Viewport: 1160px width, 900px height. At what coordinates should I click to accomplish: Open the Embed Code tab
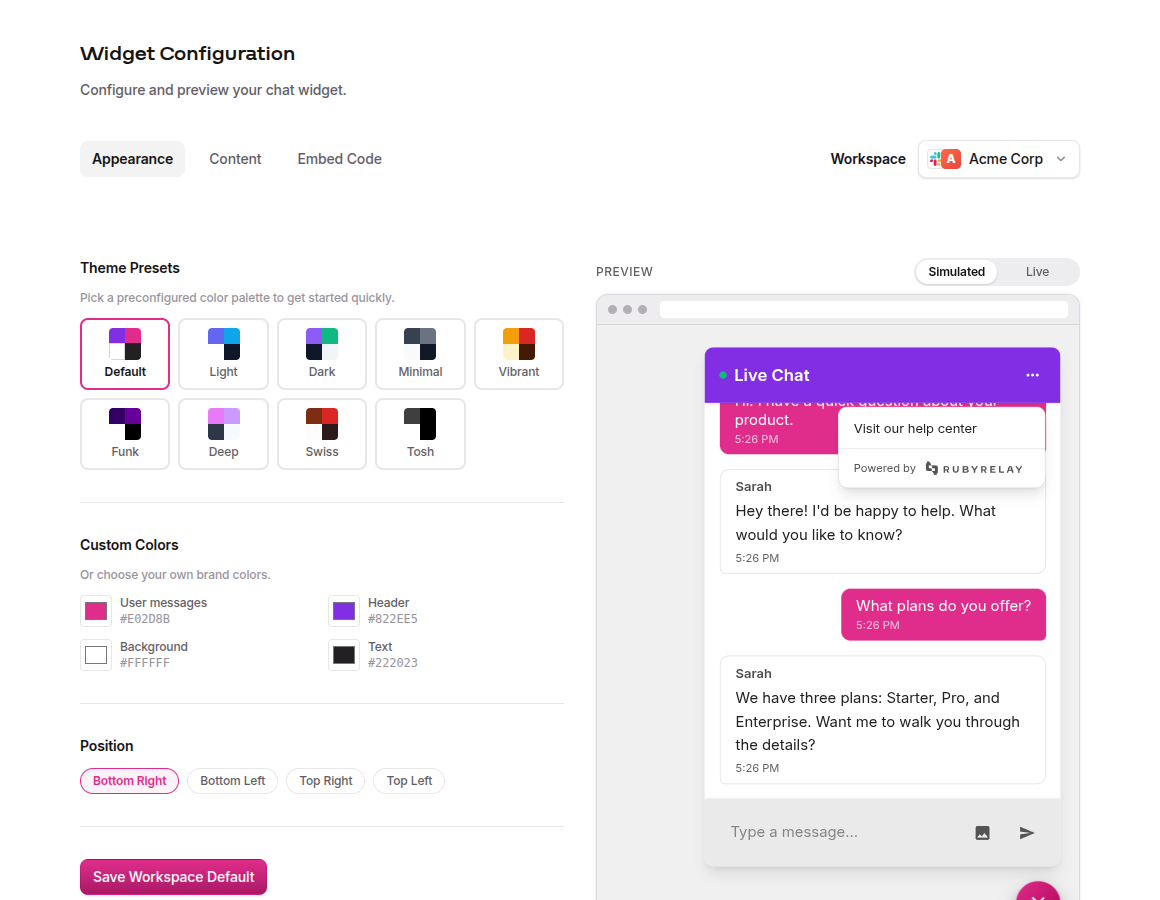click(x=340, y=159)
